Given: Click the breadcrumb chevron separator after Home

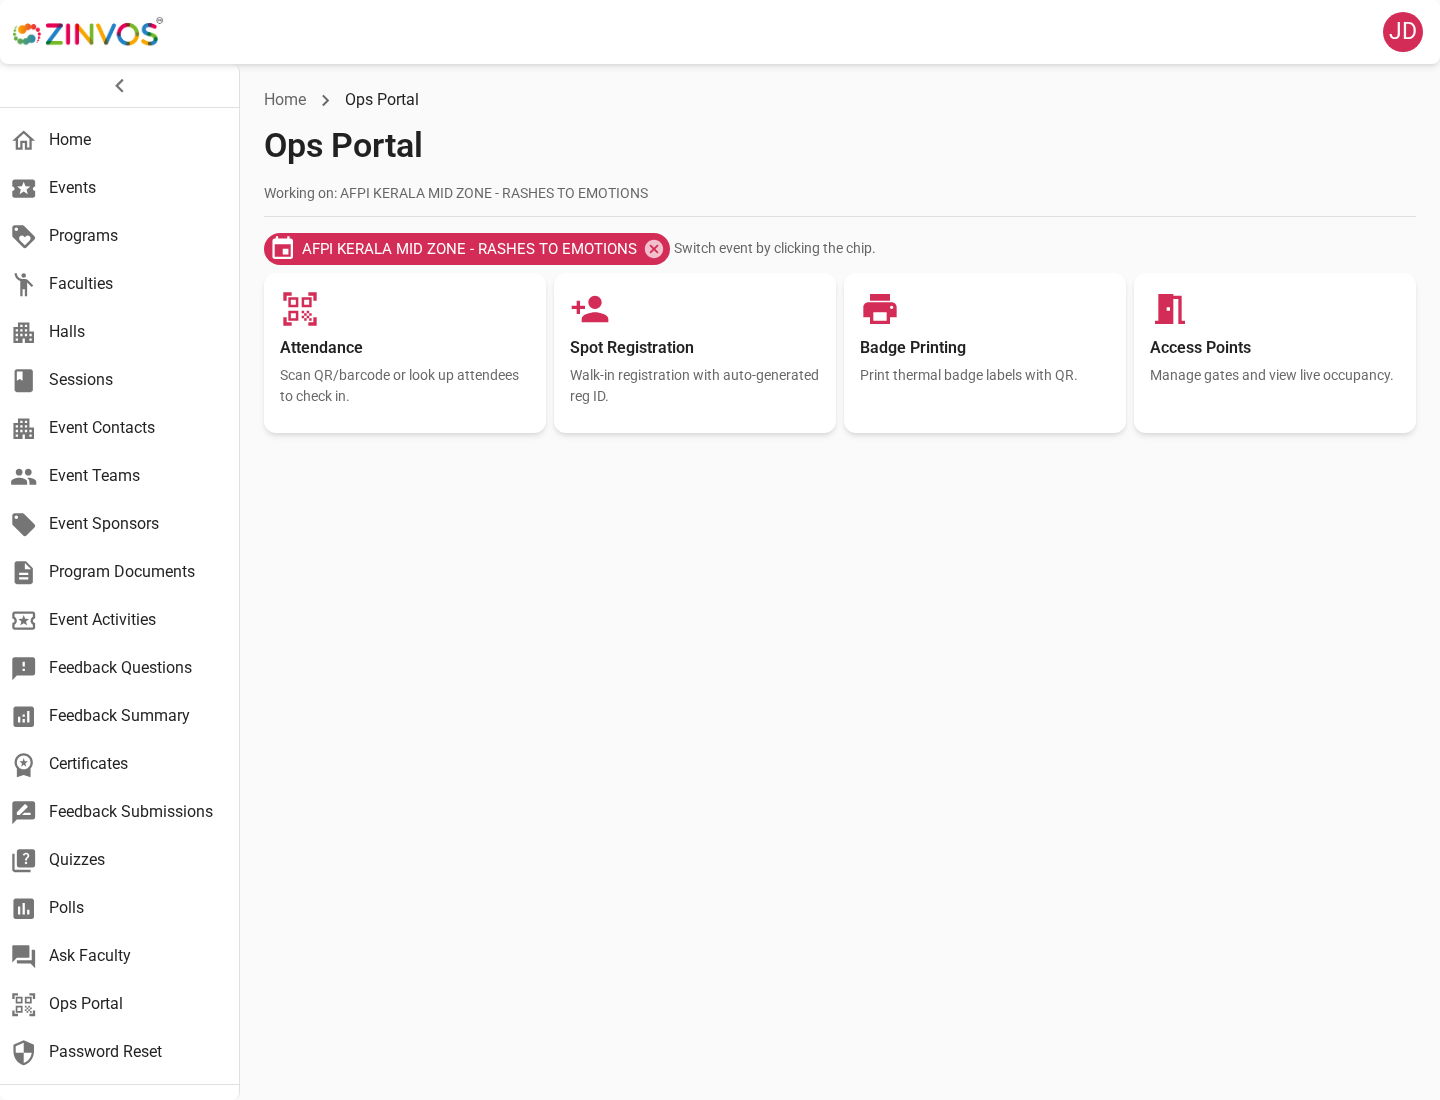Looking at the screenshot, I should (326, 100).
